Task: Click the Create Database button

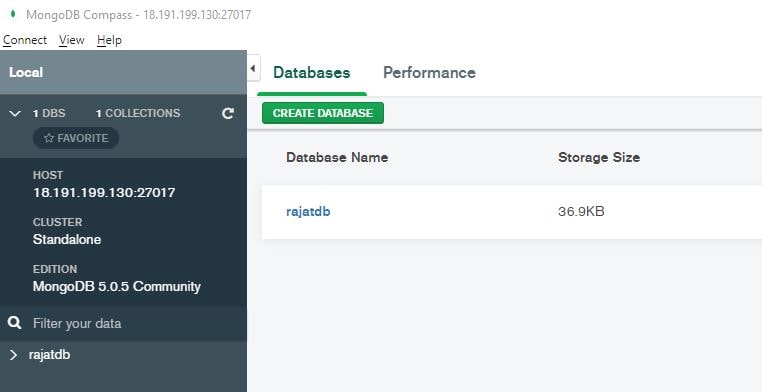Action: pos(323,113)
